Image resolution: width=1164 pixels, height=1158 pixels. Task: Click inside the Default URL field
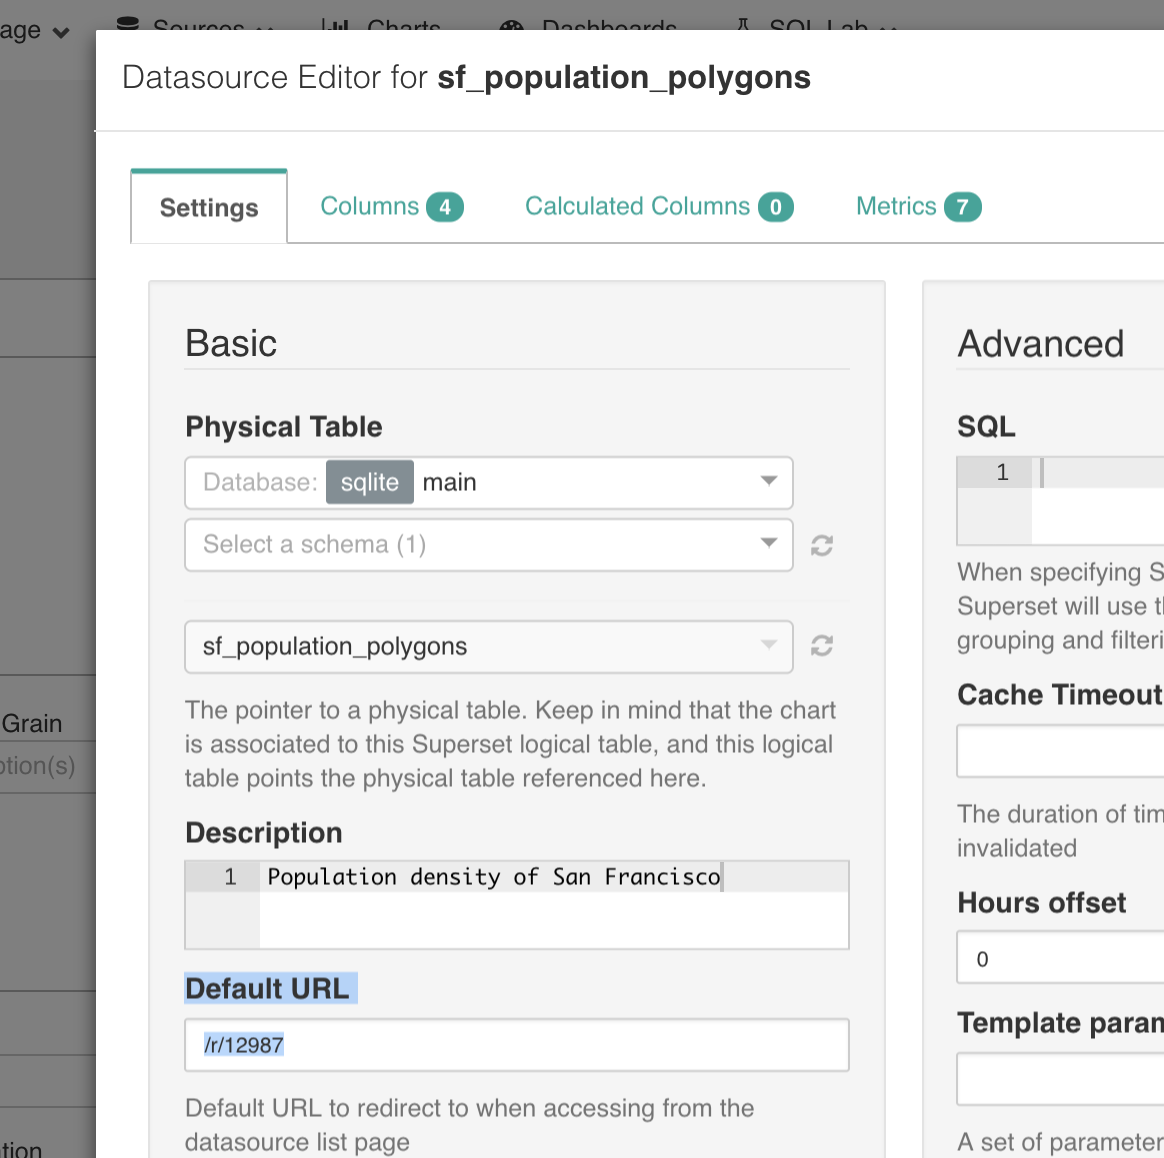[x=516, y=1044]
